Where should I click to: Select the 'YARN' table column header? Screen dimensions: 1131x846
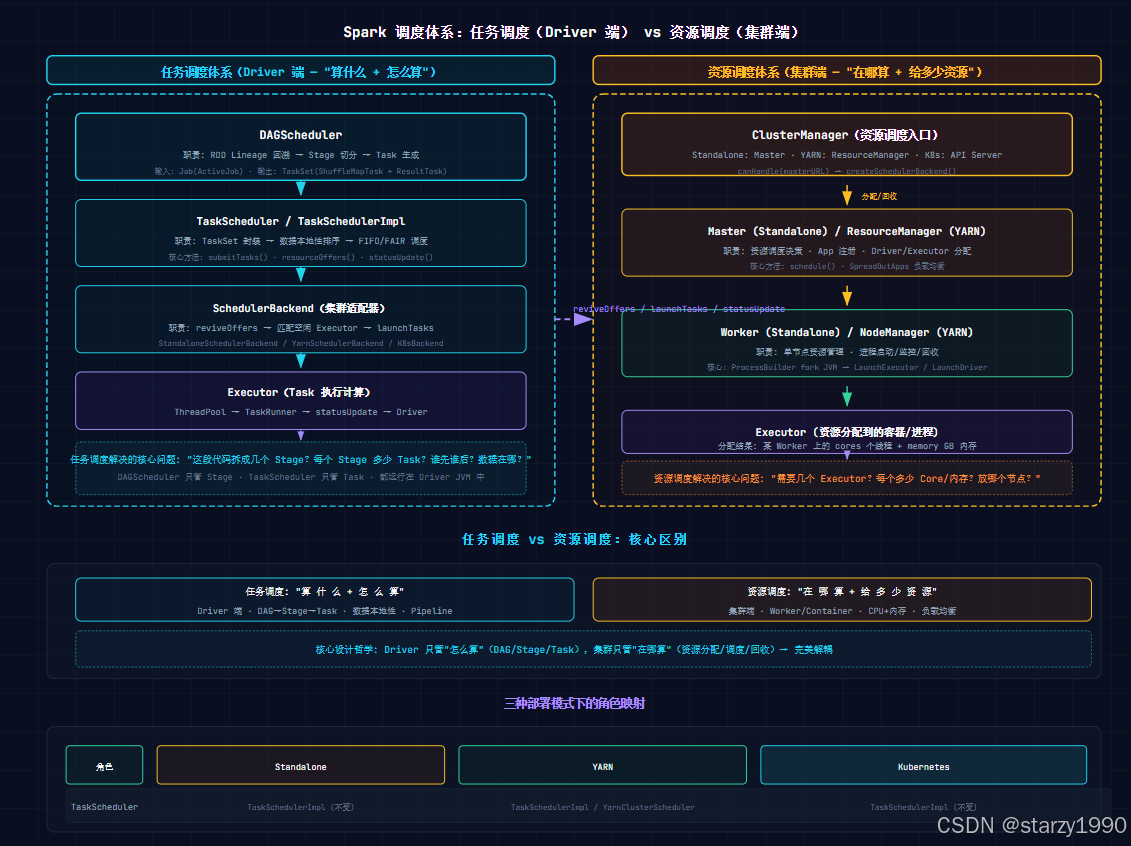pos(602,765)
